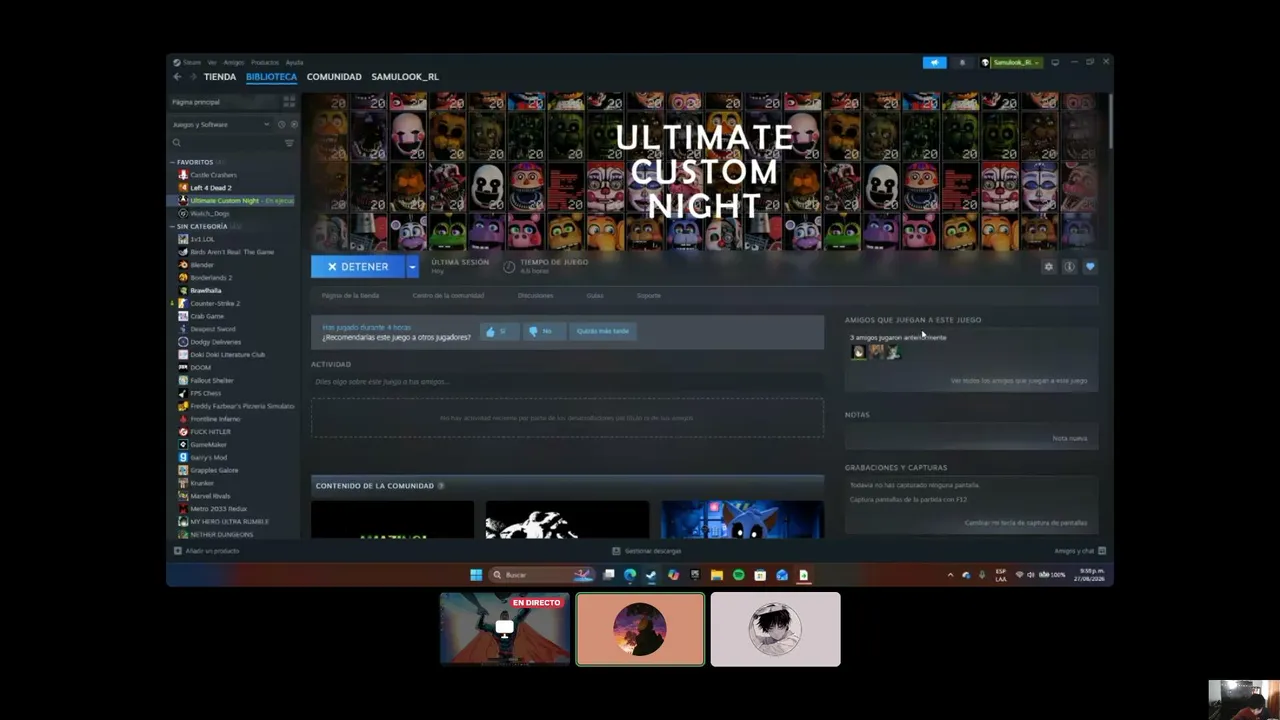Select Garry's Mod in library list
1280x720 pixels.
click(x=209, y=458)
